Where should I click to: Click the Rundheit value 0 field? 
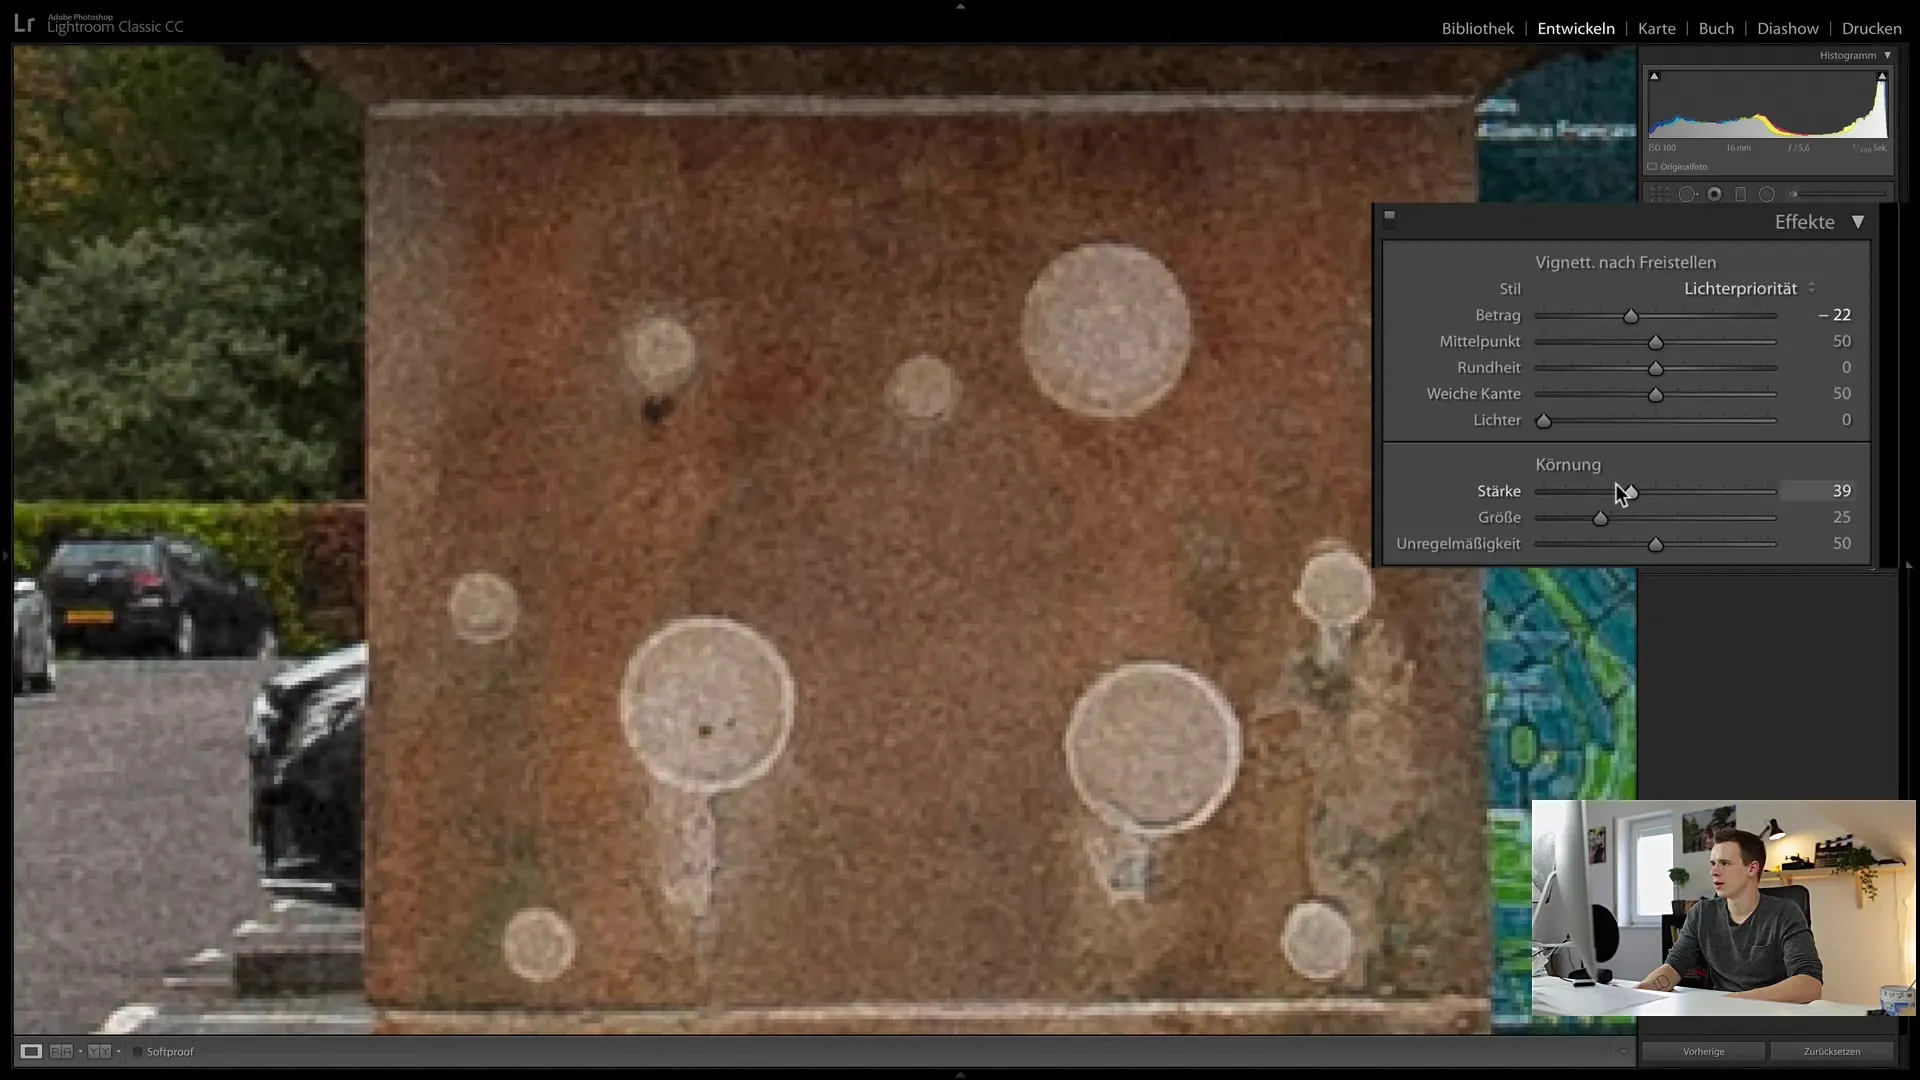coord(1846,367)
